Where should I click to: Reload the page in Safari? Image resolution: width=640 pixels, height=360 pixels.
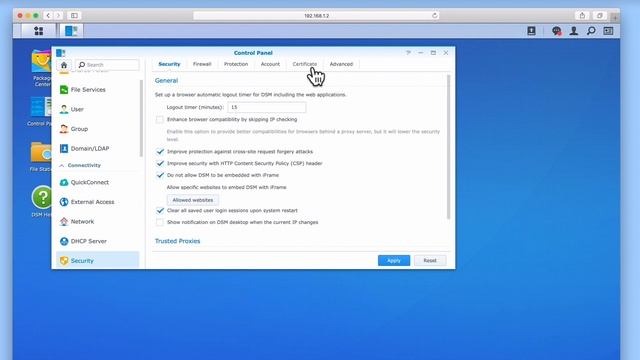coord(435,16)
